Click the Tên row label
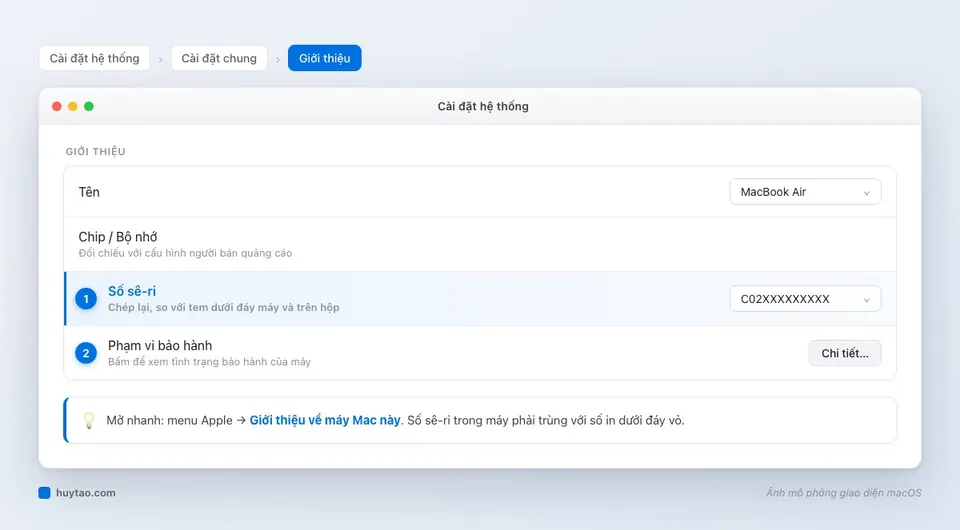This screenshot has width=960, height=530. (x=89, y=192)
